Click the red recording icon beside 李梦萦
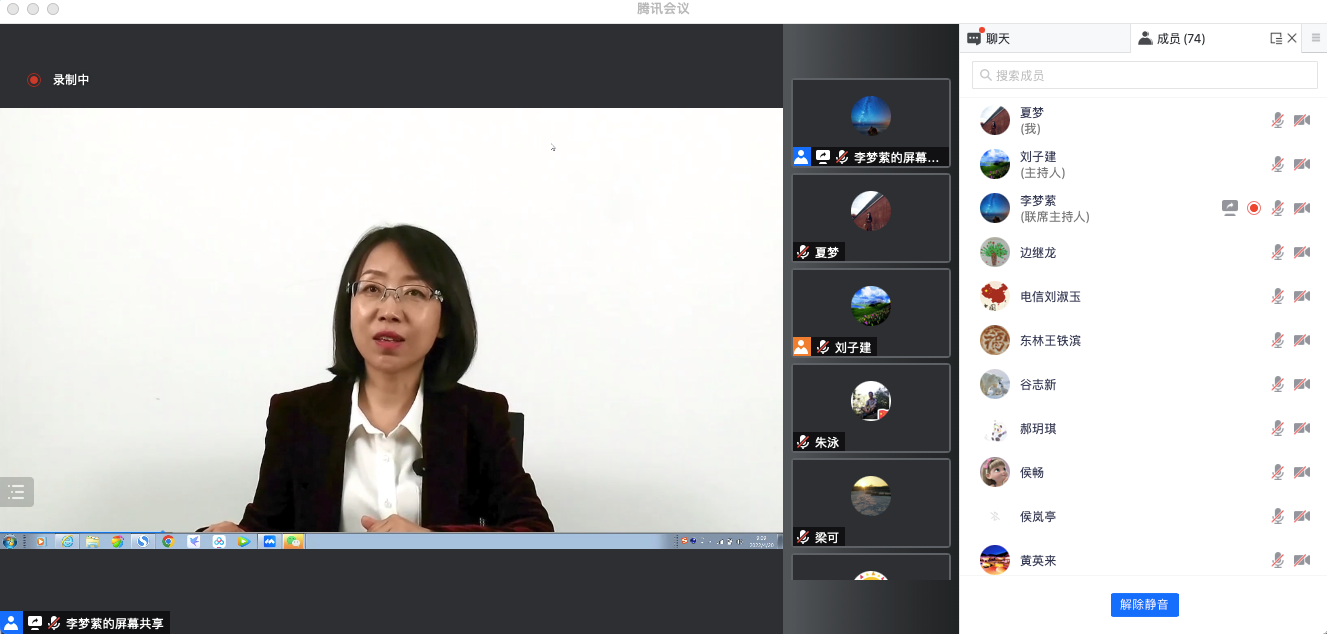The width and height of the screenshot is (1327, 634). 1254,208
